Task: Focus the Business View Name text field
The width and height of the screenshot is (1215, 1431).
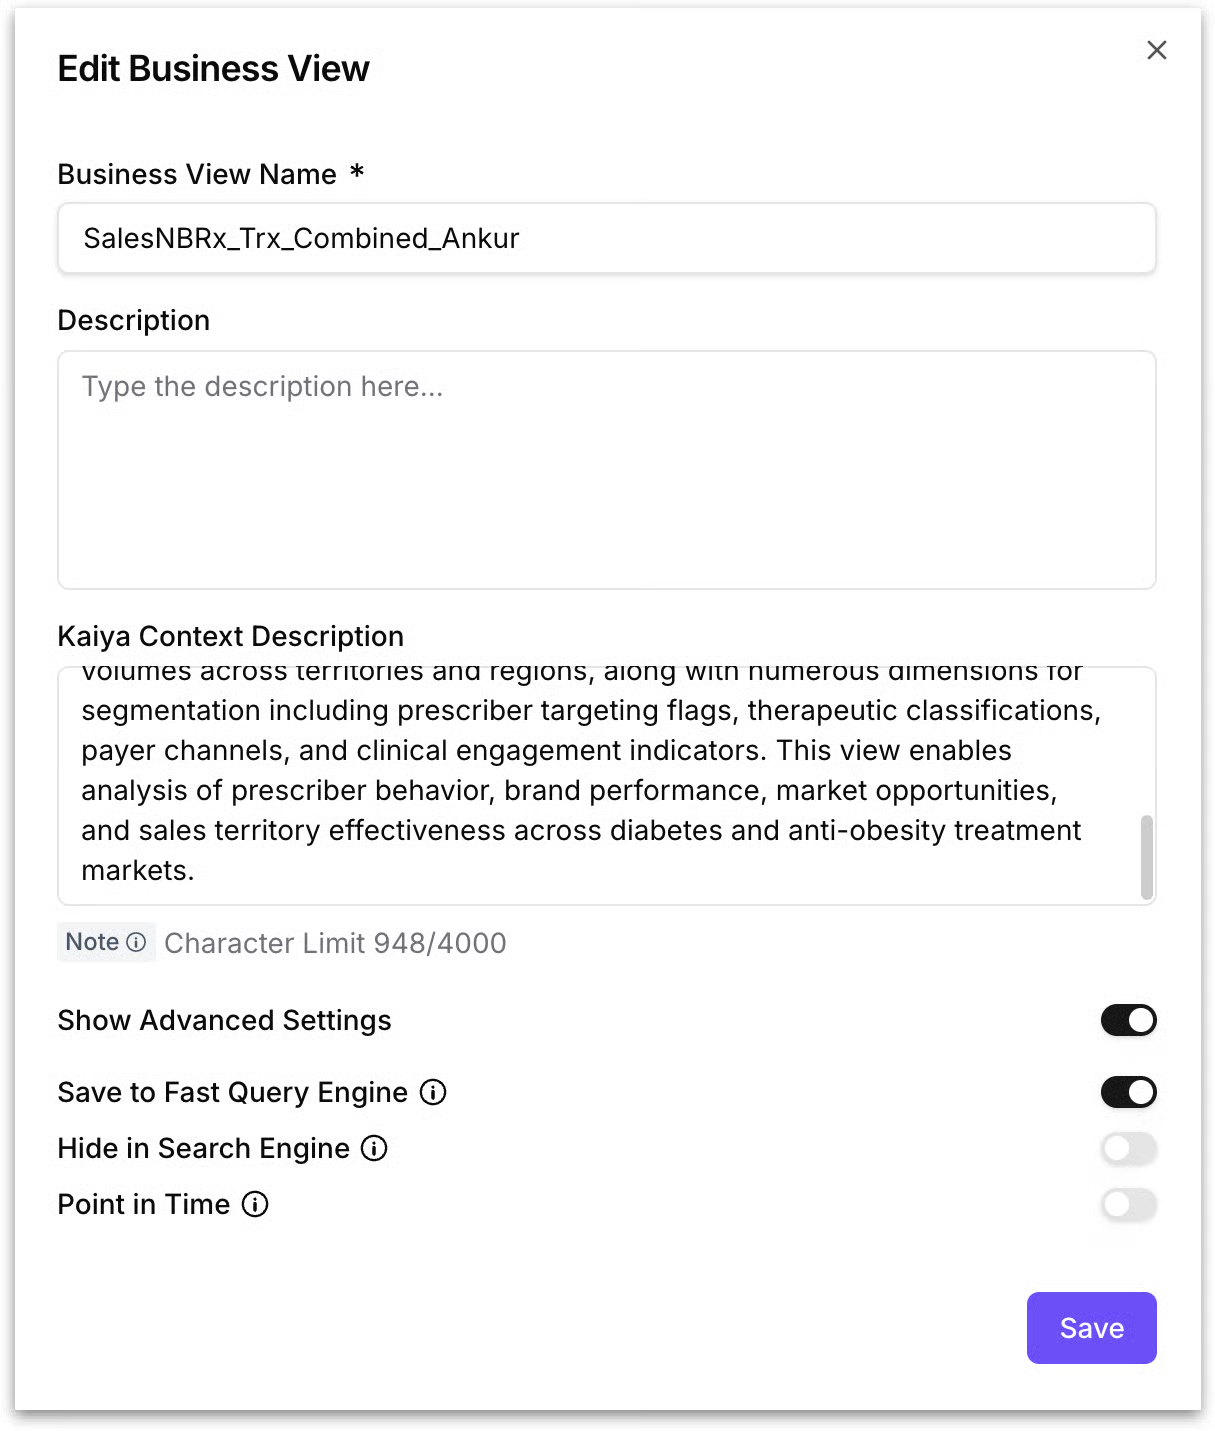Action: 606,238
